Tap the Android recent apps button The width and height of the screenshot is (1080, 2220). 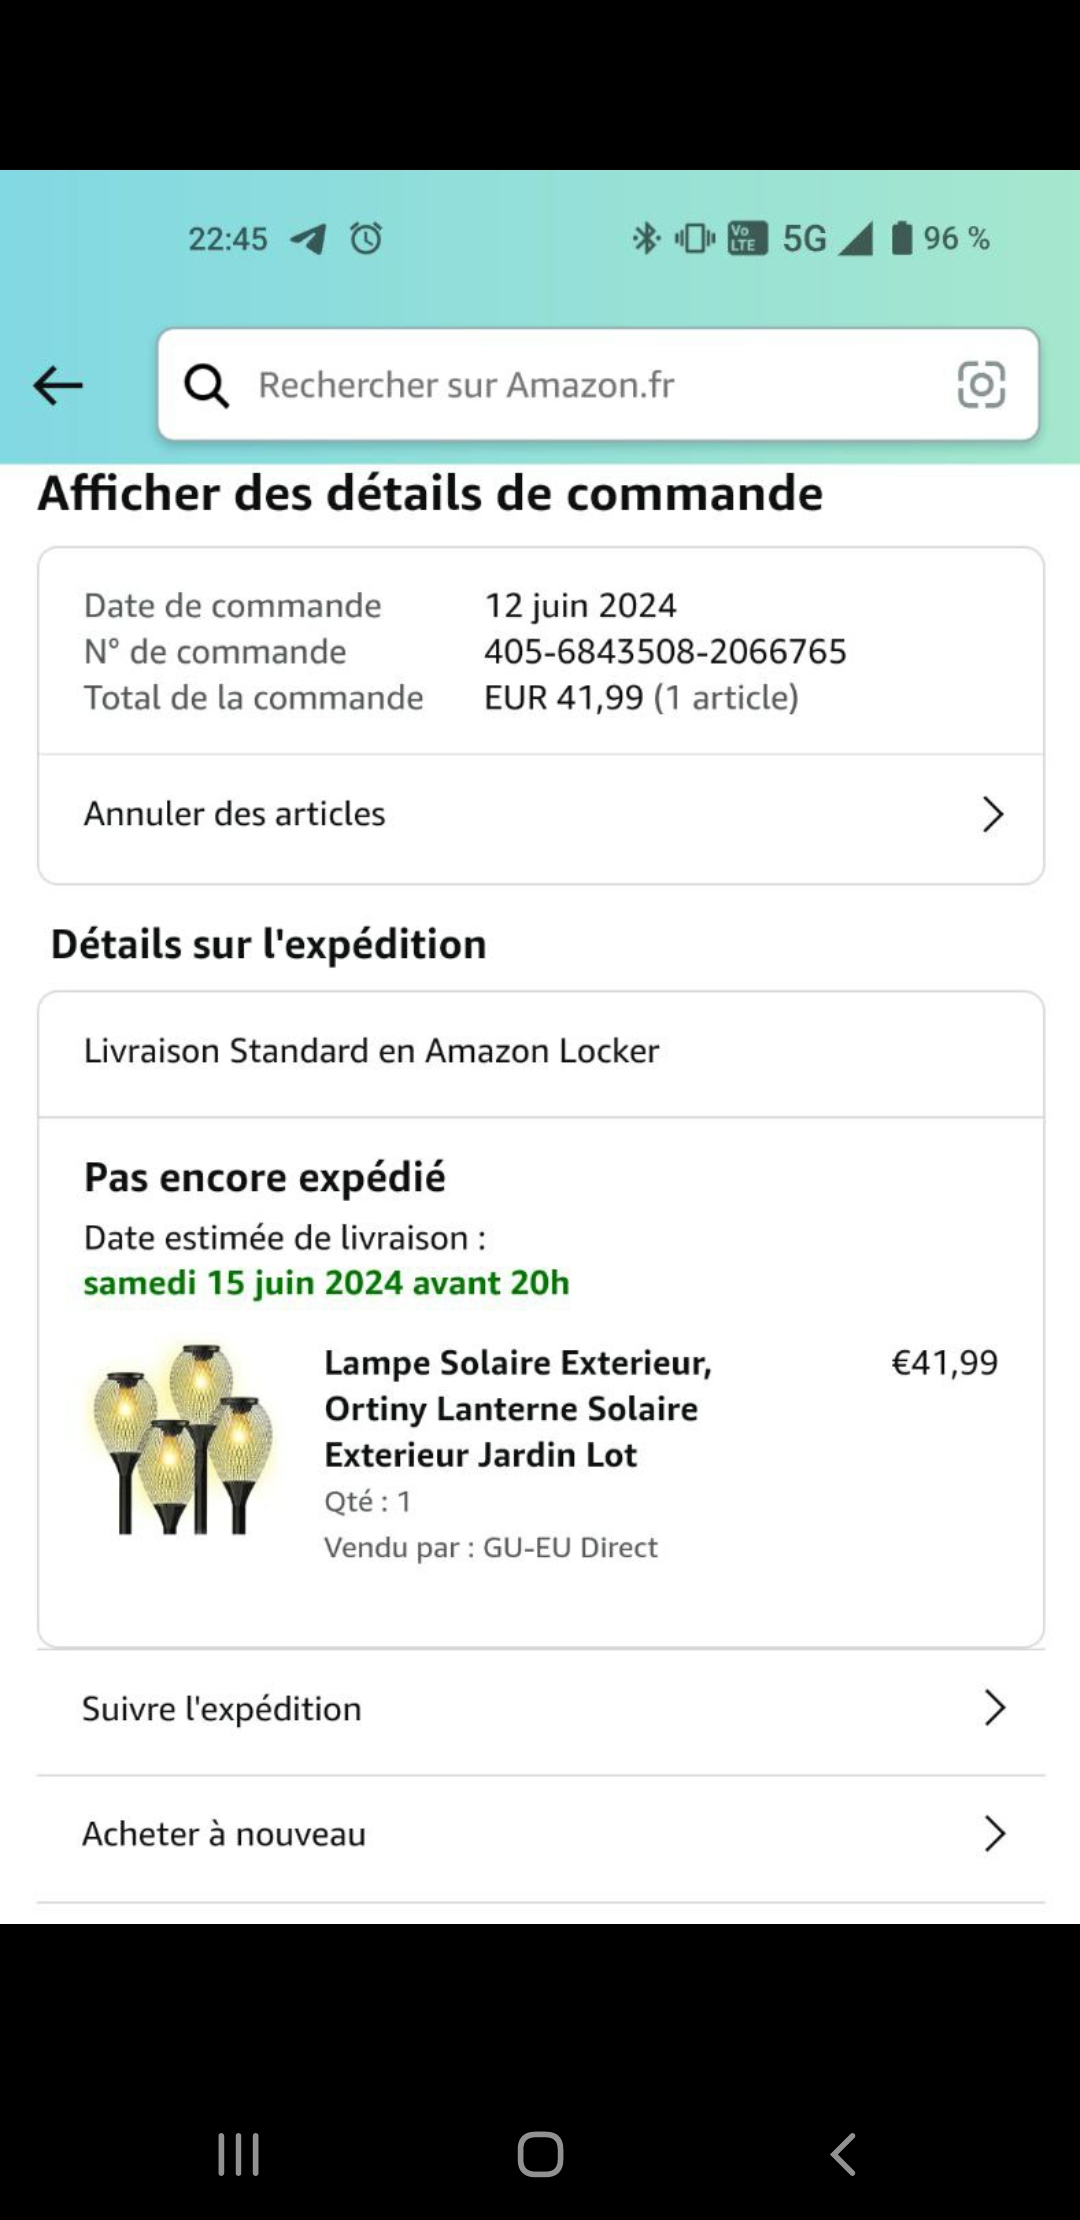[x=239, y=2154]
